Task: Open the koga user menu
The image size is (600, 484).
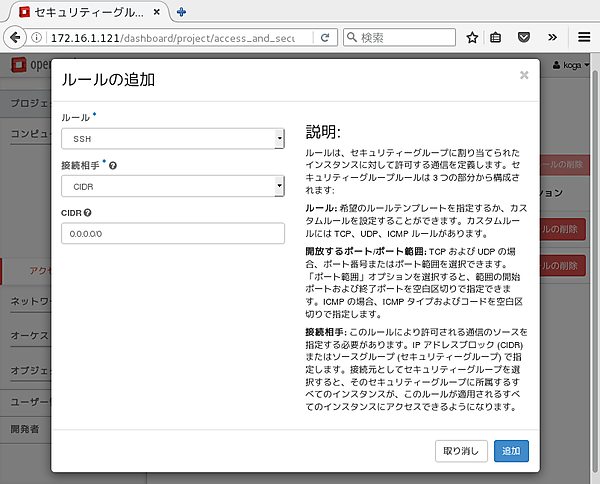Action: [571, 65]
